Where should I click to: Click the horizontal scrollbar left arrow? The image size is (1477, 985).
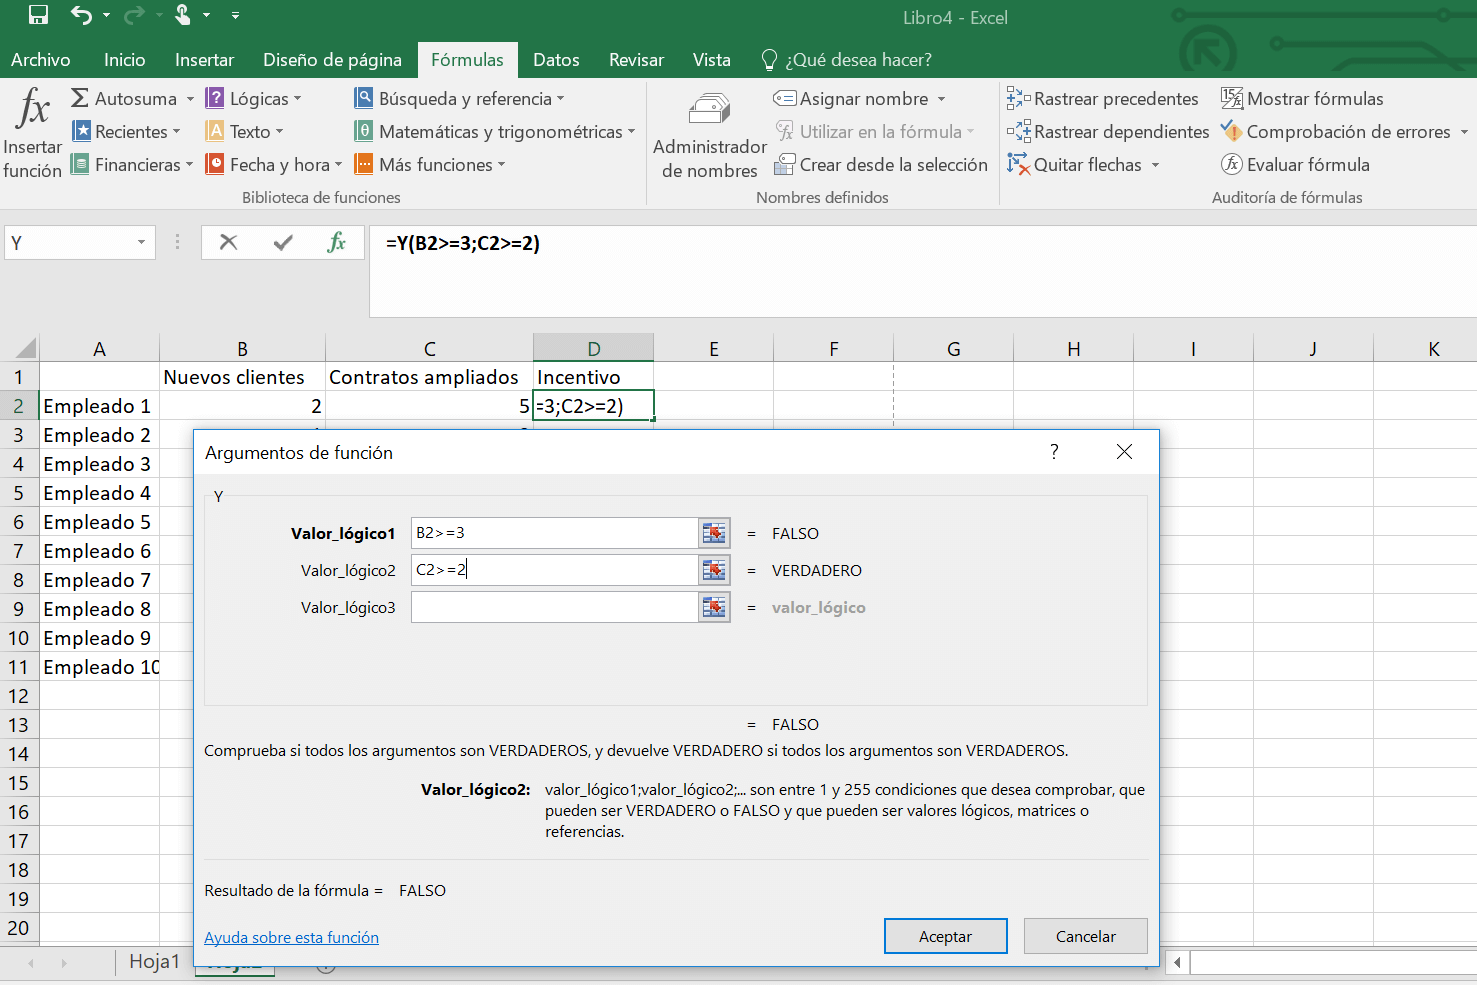point(1178,963)
